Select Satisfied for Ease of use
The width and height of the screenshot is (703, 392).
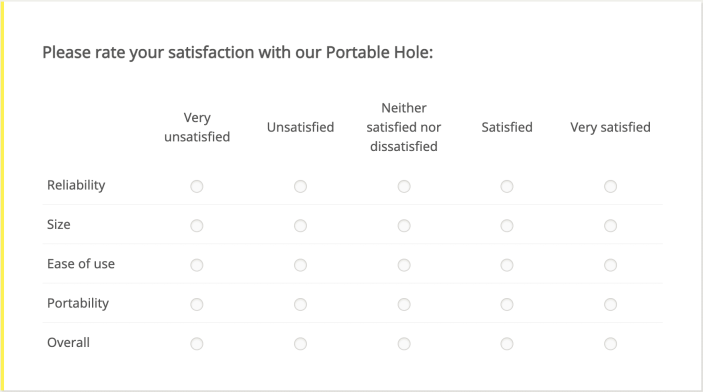coord(507,265)
